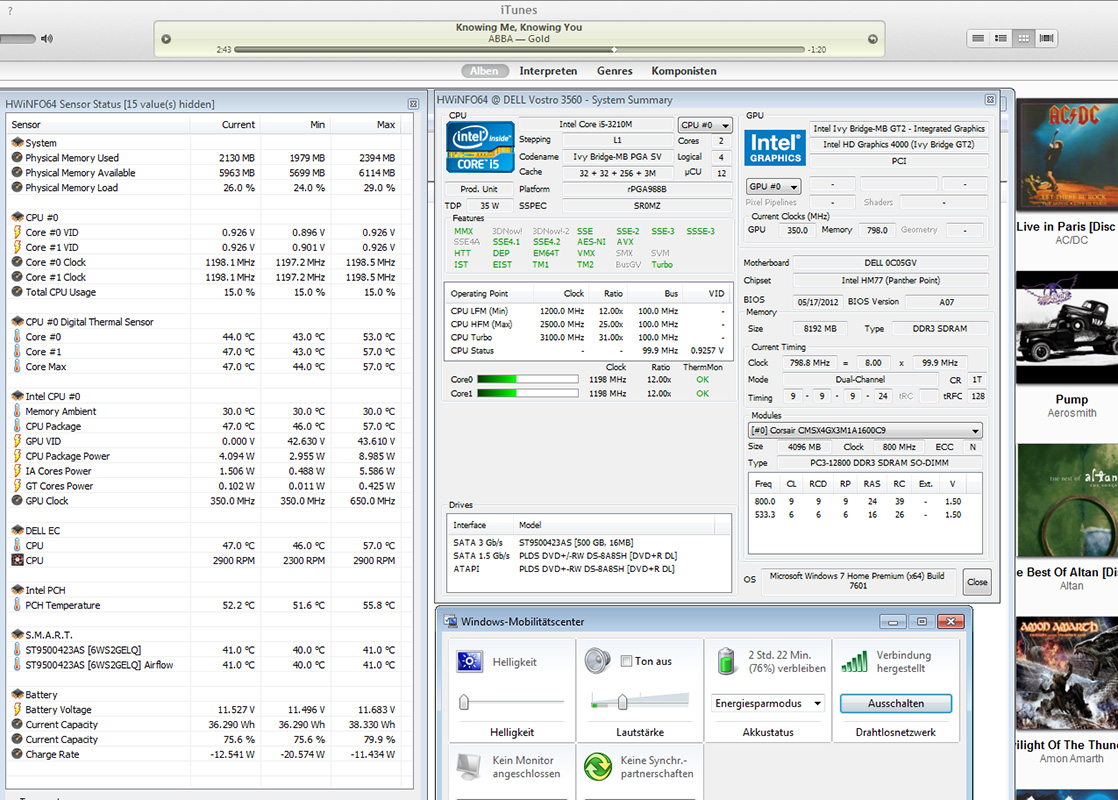This screenshot has height=800, width=1118.
Task: Click the Lautstärke volume slider handle
Action: (x=622, y=702)
